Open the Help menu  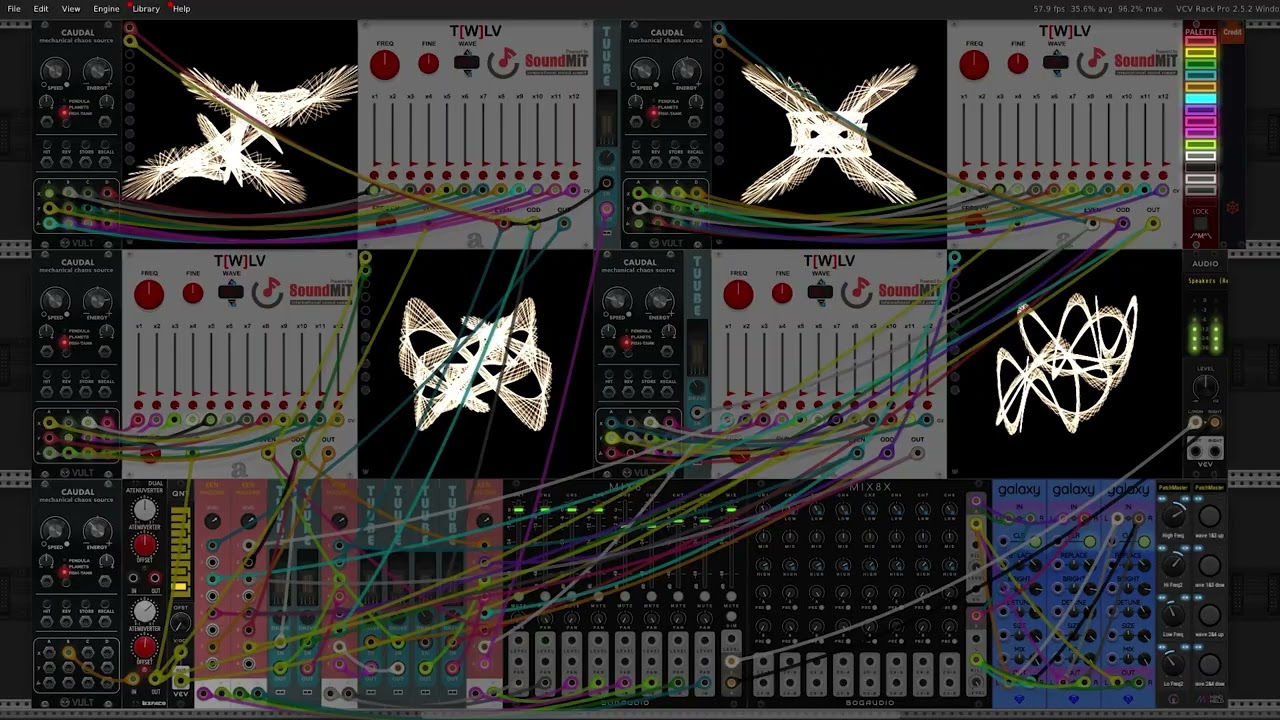click(x=181, y=9)
